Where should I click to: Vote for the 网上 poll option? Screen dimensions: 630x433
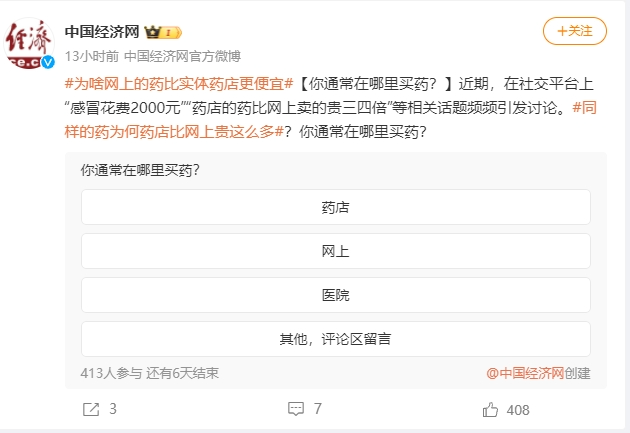point(335,251)
